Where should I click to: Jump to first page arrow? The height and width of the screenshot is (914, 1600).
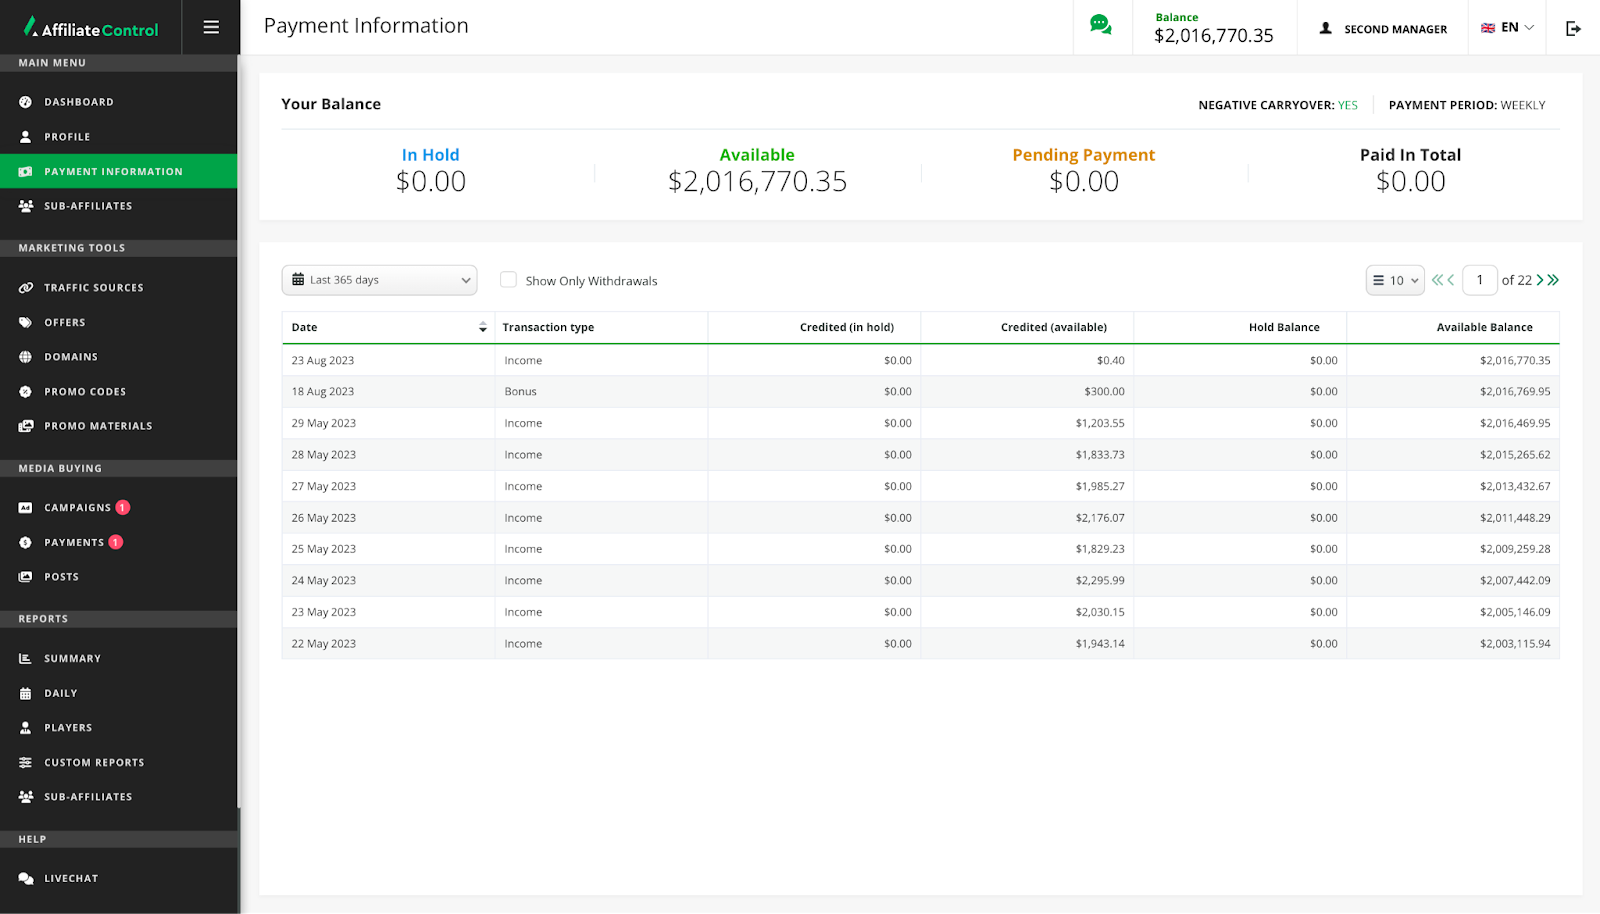[x=1437, y=280]
